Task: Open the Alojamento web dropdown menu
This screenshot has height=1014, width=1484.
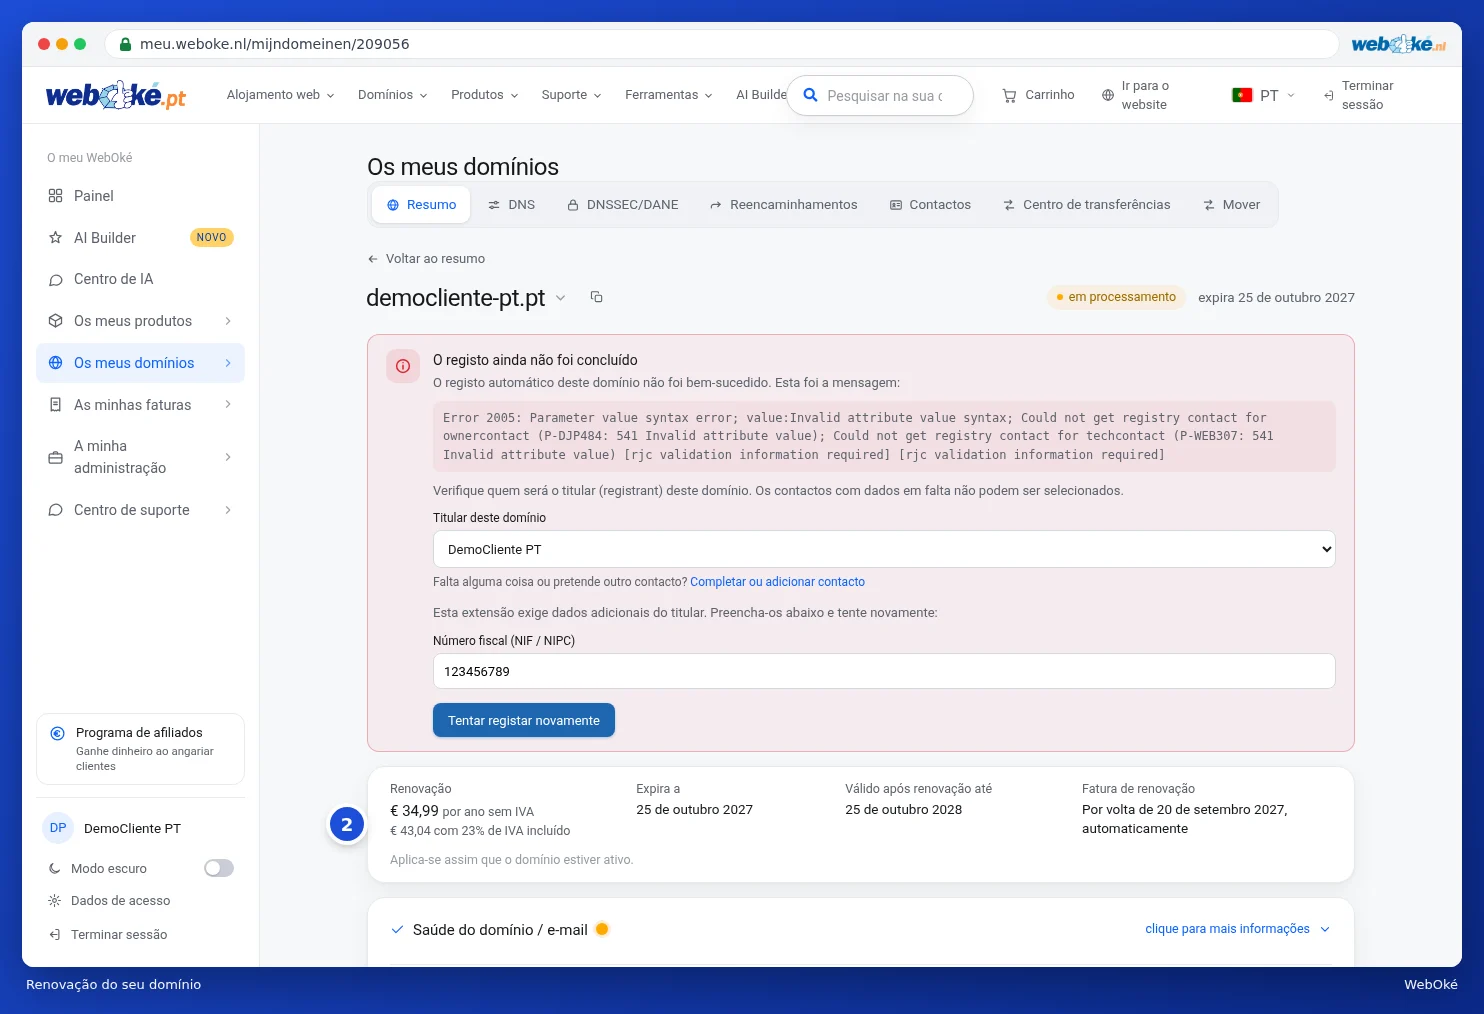Action: 281,95
